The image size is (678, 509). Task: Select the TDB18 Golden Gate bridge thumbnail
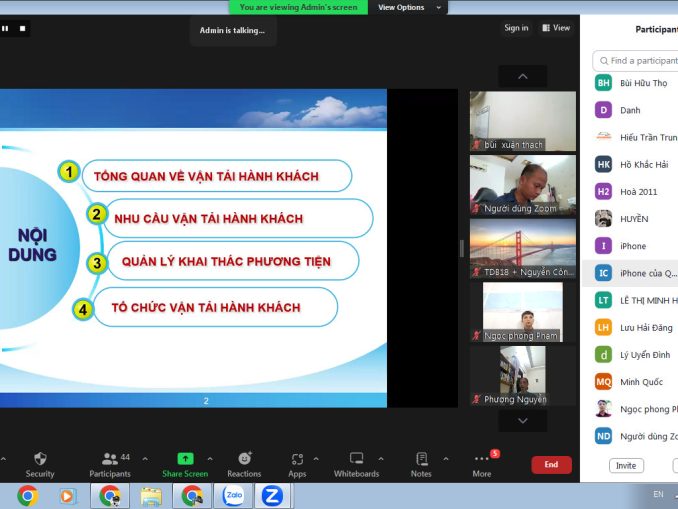click(x=523, y=249)
